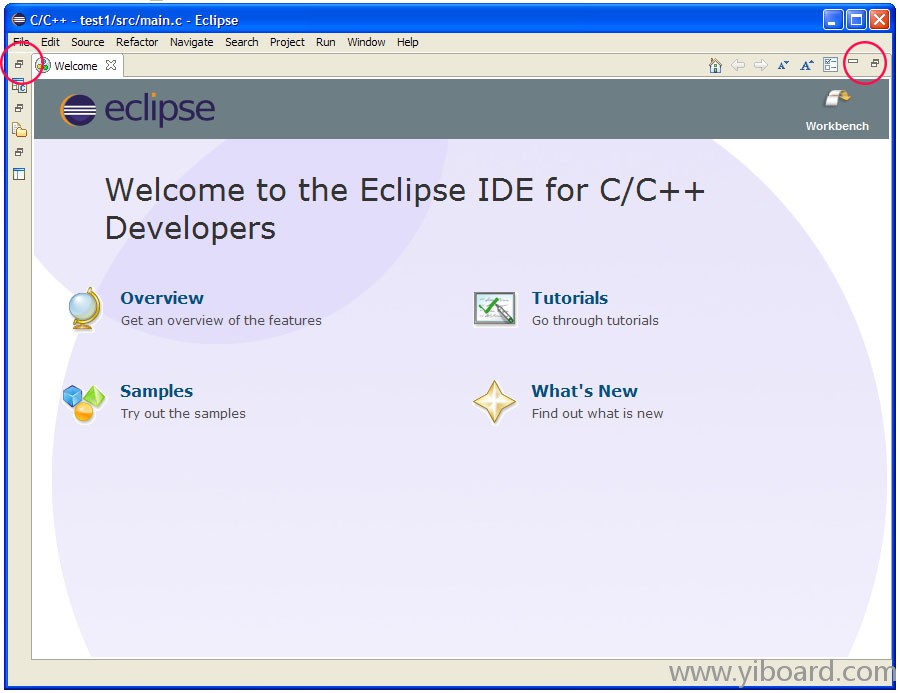Show the minimized layout view in sidebar
Image resolution: width=900 pixels, height=693 pixels.
click(19, 174)
